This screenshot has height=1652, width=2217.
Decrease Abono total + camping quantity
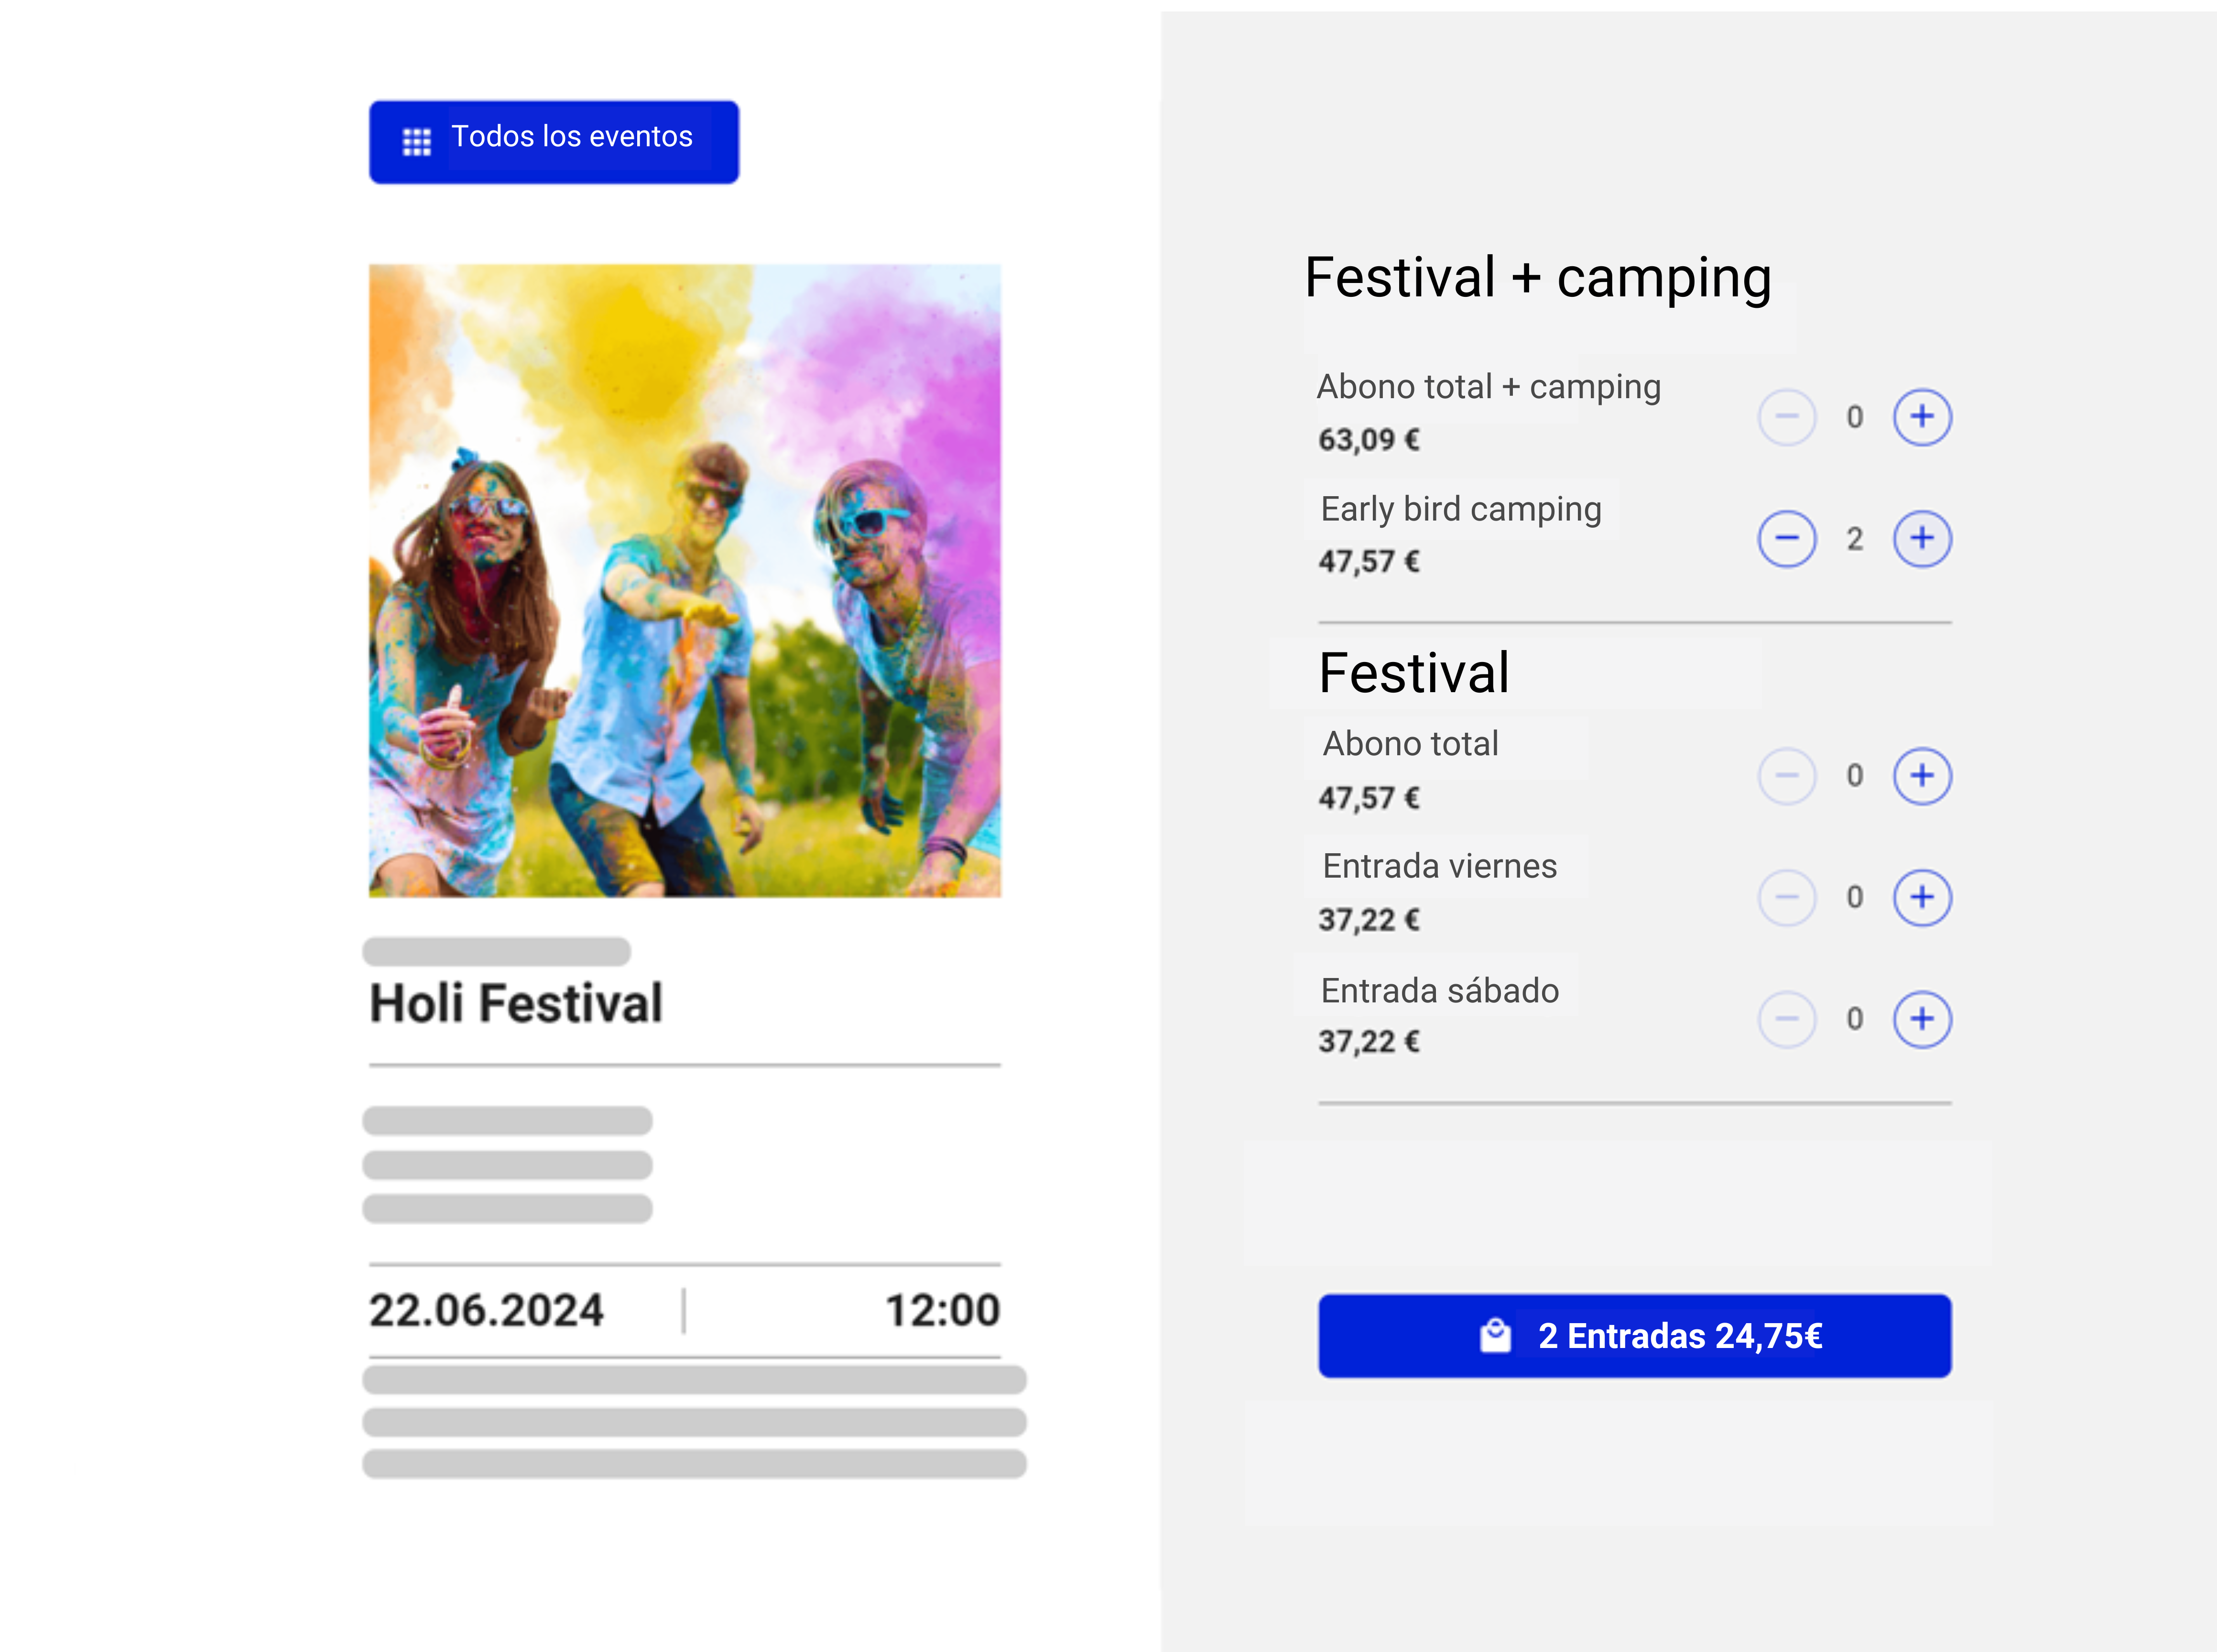pyautogui.click(x=1786, y=417)
